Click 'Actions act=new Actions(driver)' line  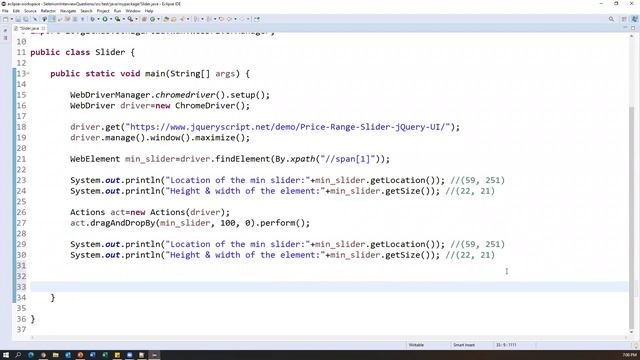150,212
